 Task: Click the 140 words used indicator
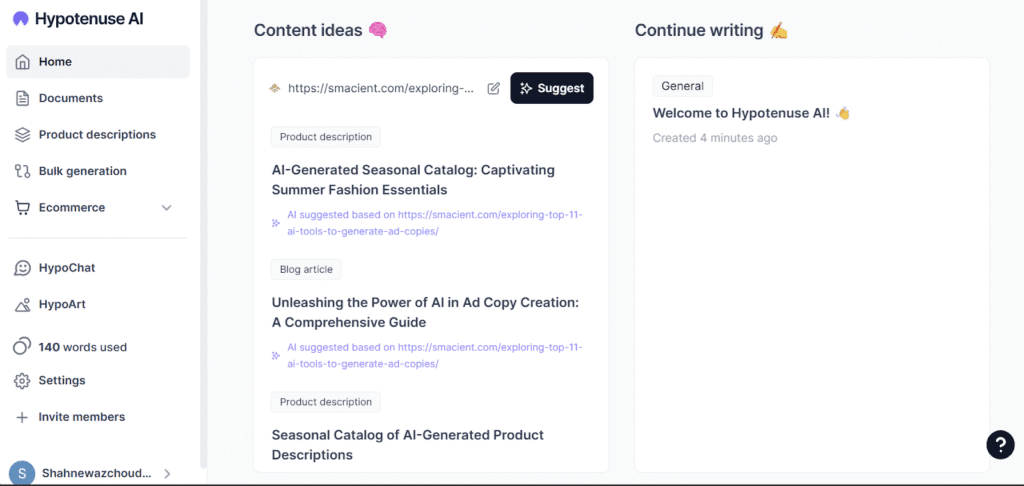(x=82, y=347)
